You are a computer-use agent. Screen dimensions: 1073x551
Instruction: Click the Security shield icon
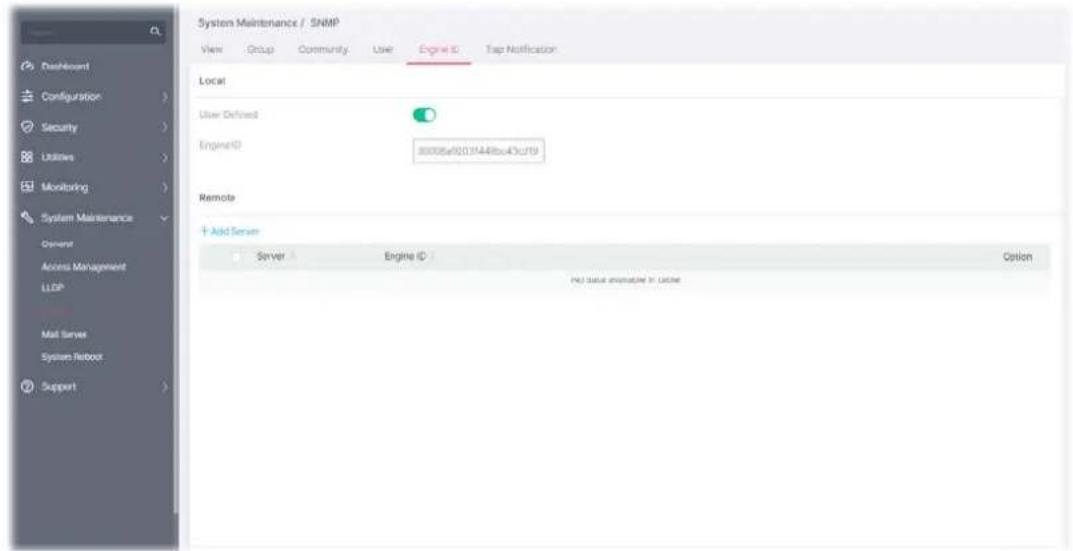(x=28, y=127)
